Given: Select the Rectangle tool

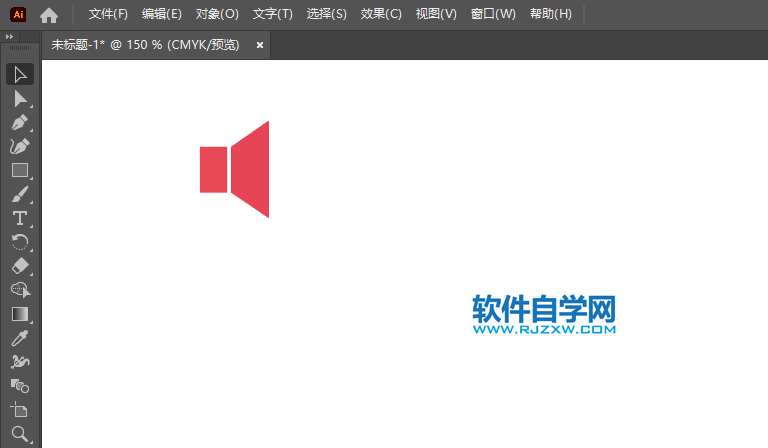Looking at the screenshot, I should pyautogui.click(x=20, y=170).
